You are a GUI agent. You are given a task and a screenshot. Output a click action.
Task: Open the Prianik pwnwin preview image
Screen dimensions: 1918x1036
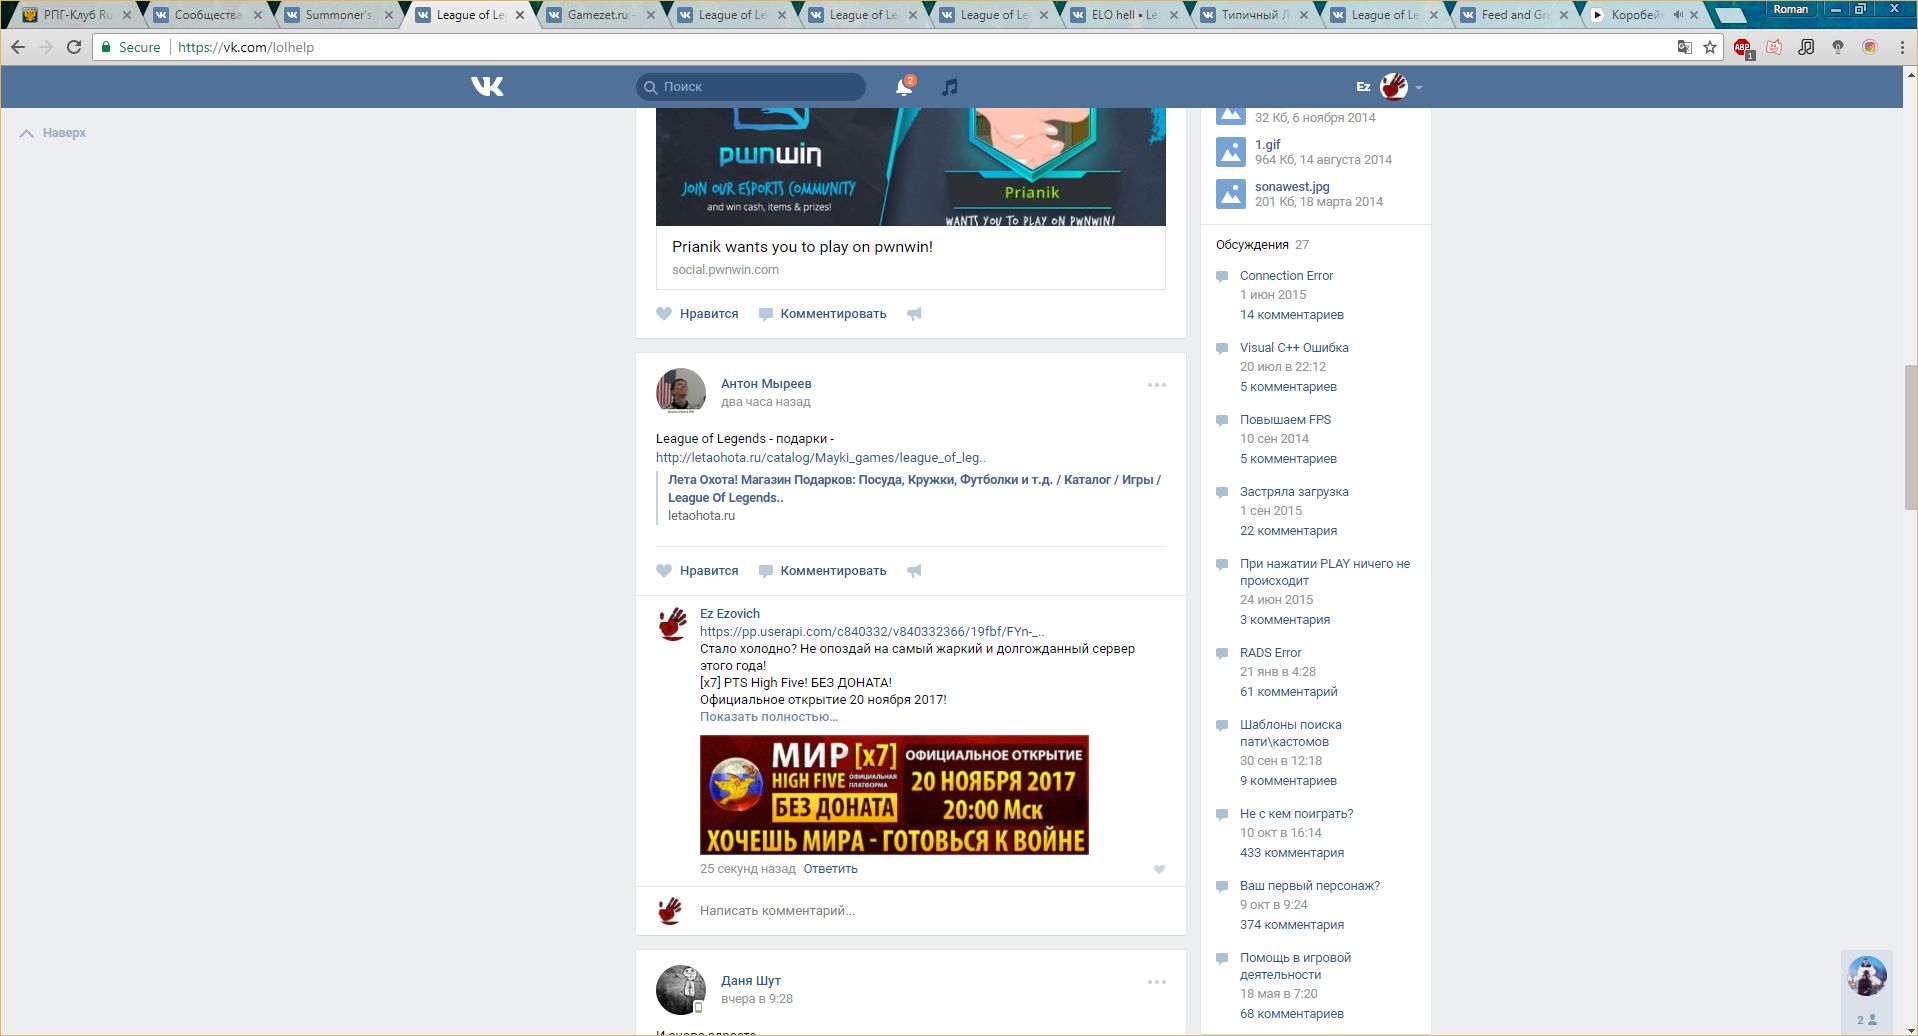[911, 167]
